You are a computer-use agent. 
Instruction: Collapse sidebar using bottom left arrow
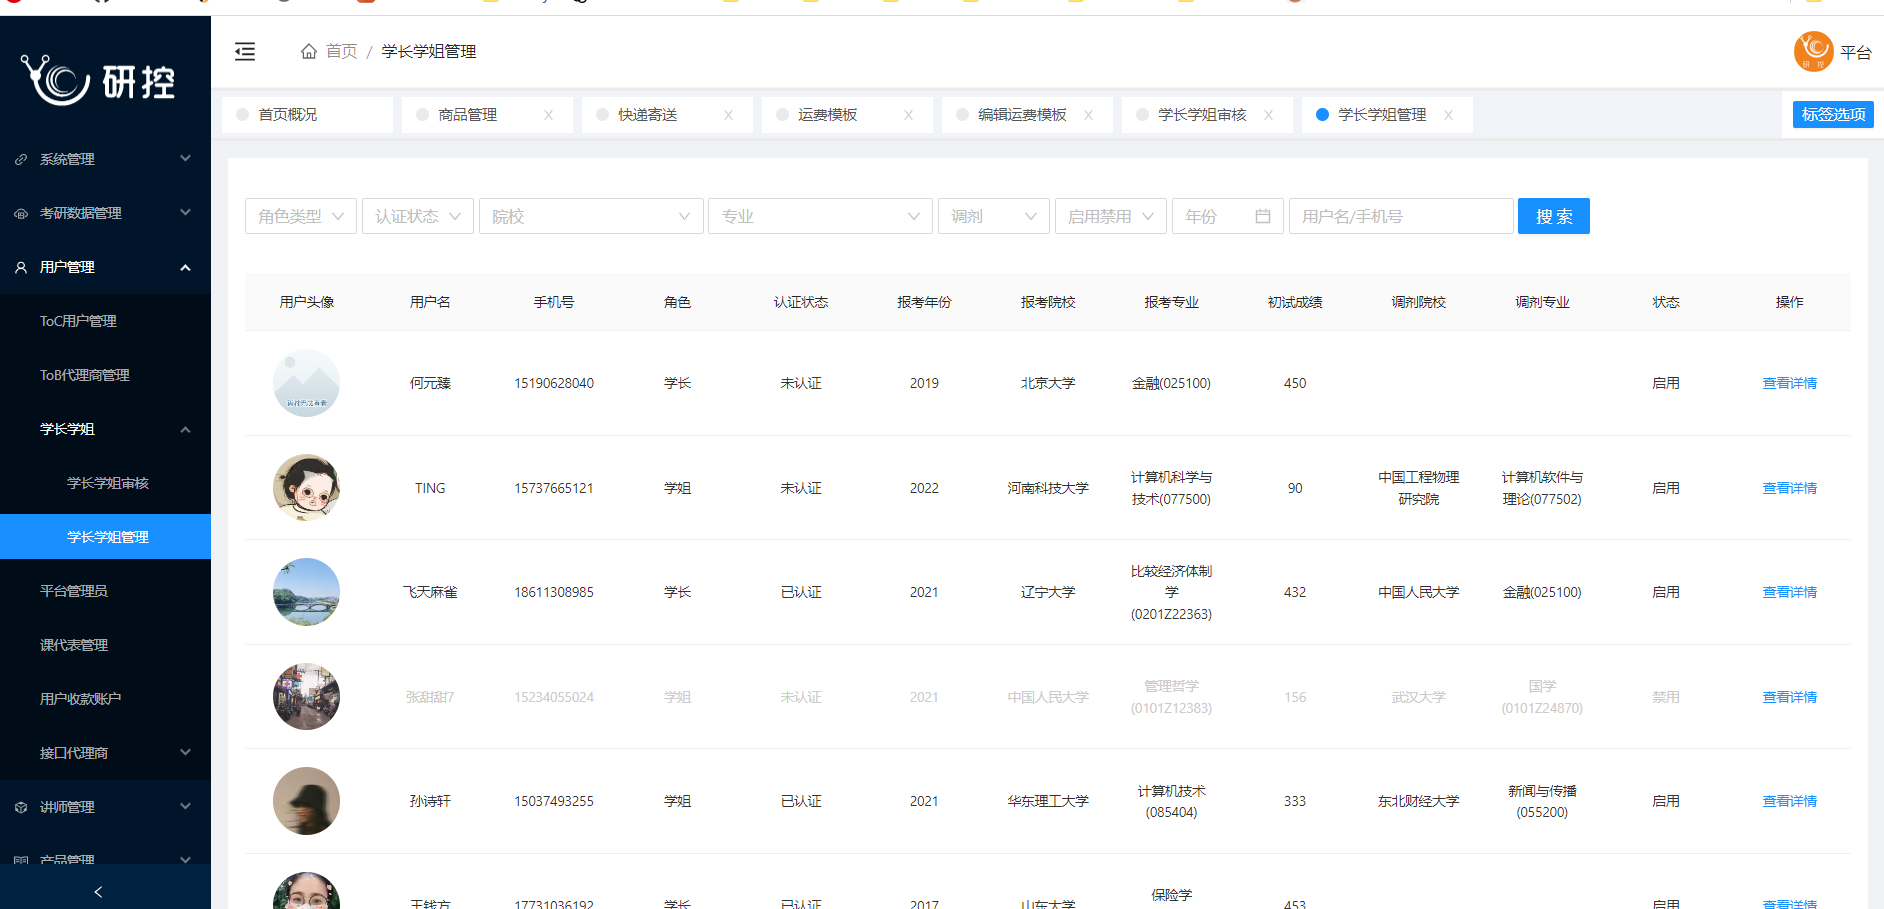[x=98, y=891]
